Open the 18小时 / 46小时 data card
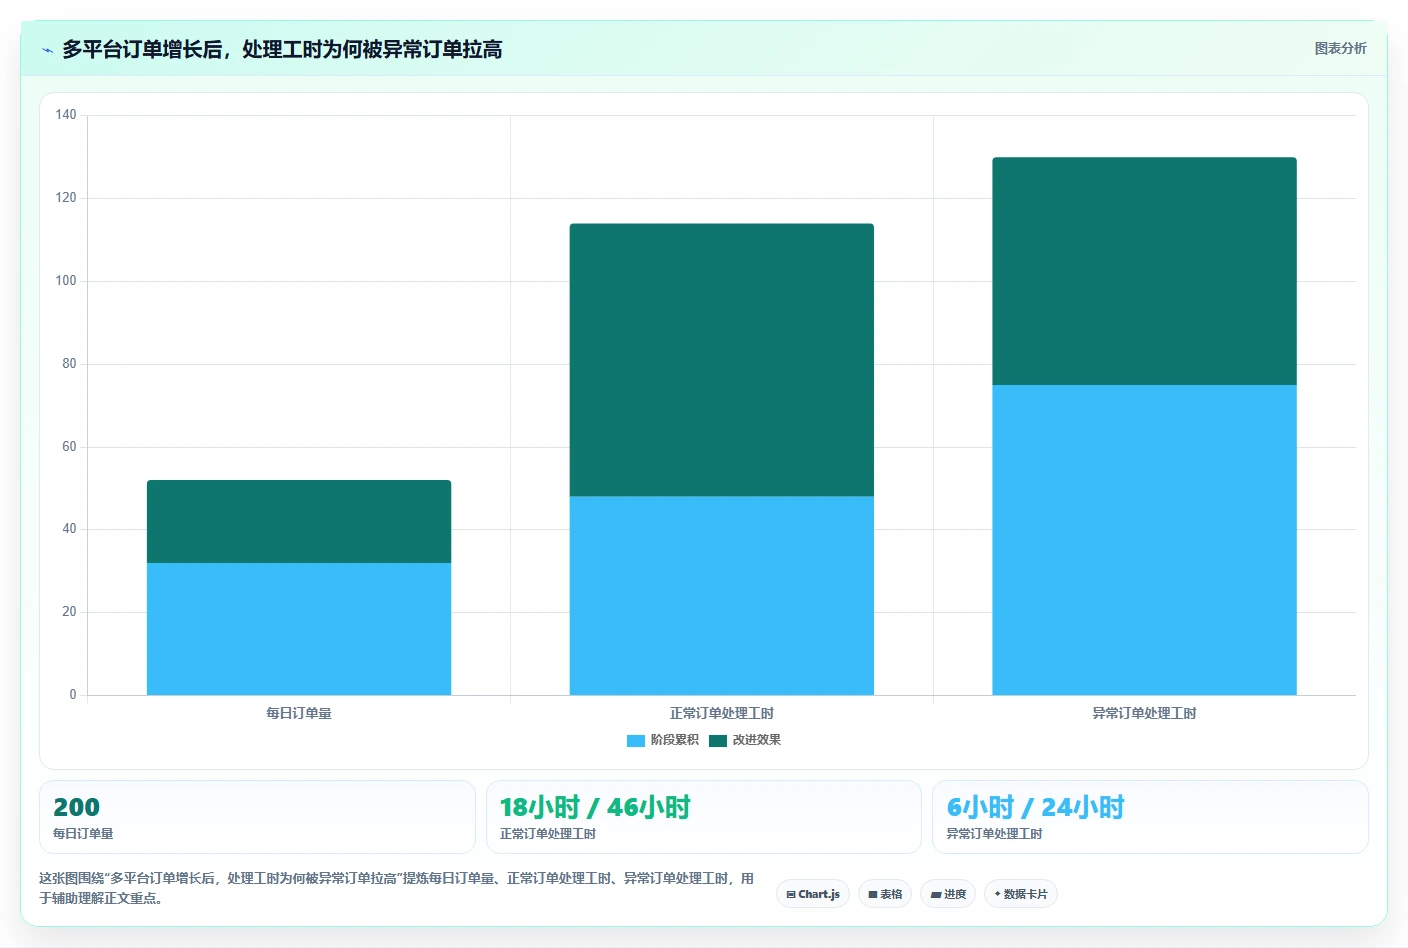Image resolution: width=1408 pixels, height=948 pixels. (703, 817)
